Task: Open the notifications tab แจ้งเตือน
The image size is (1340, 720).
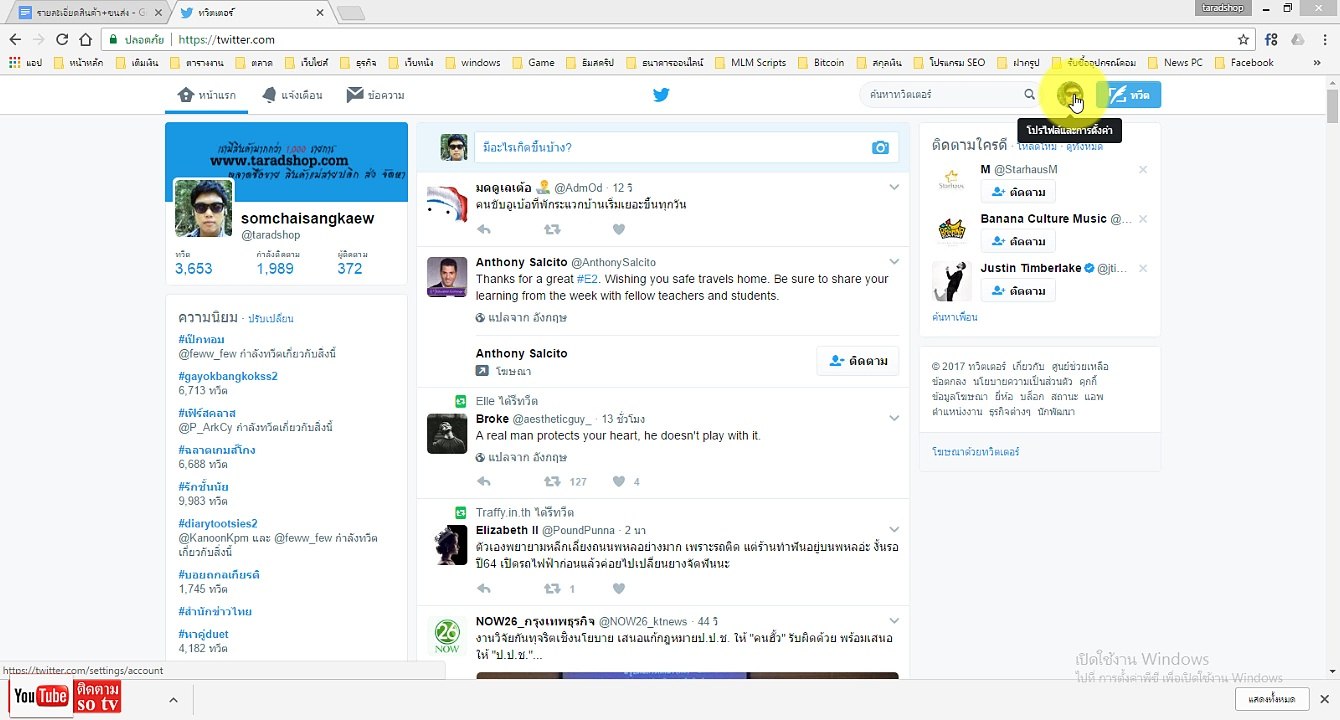Action: [x=291, y=95]
